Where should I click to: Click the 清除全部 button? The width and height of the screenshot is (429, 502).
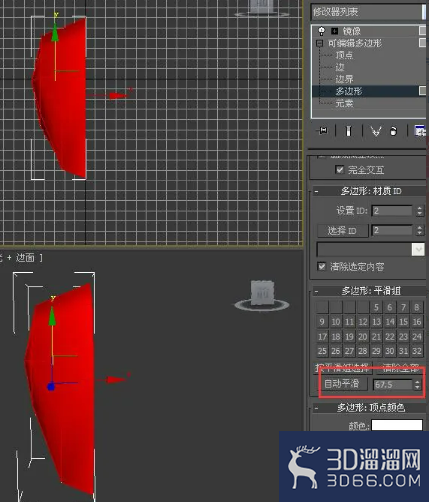tap(400, 368)
